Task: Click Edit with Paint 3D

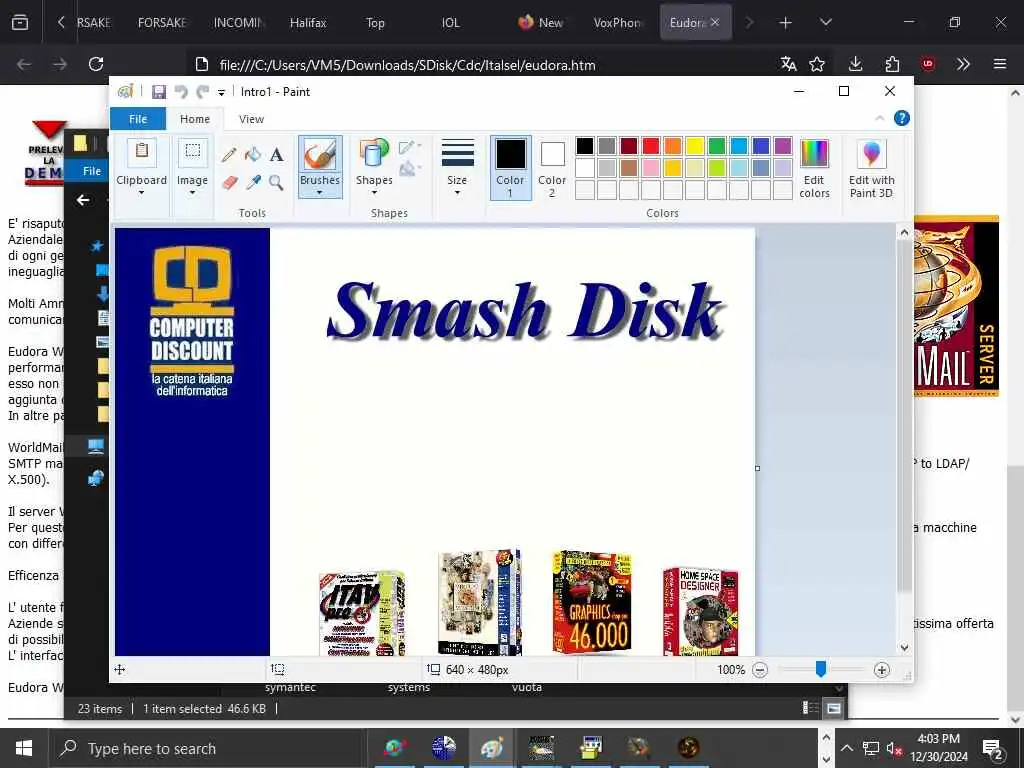Action: pos(871,168)
